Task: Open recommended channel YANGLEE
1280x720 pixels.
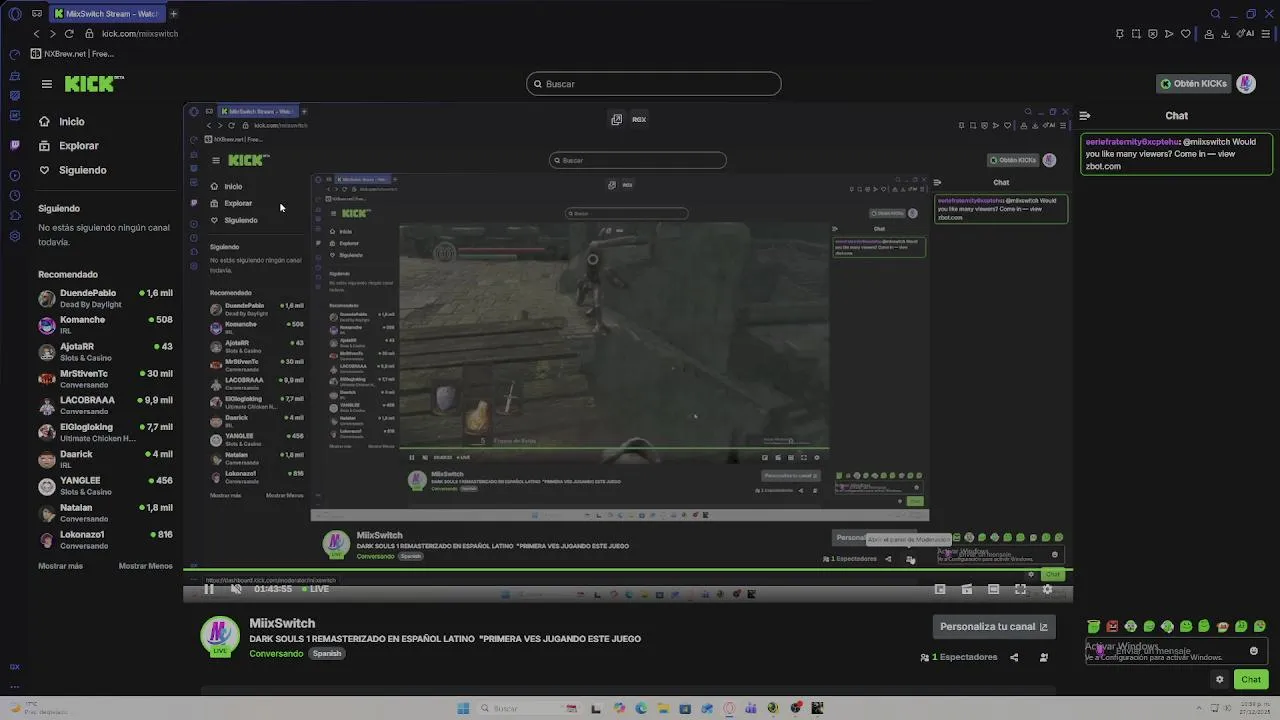Action: pos(105,486)
